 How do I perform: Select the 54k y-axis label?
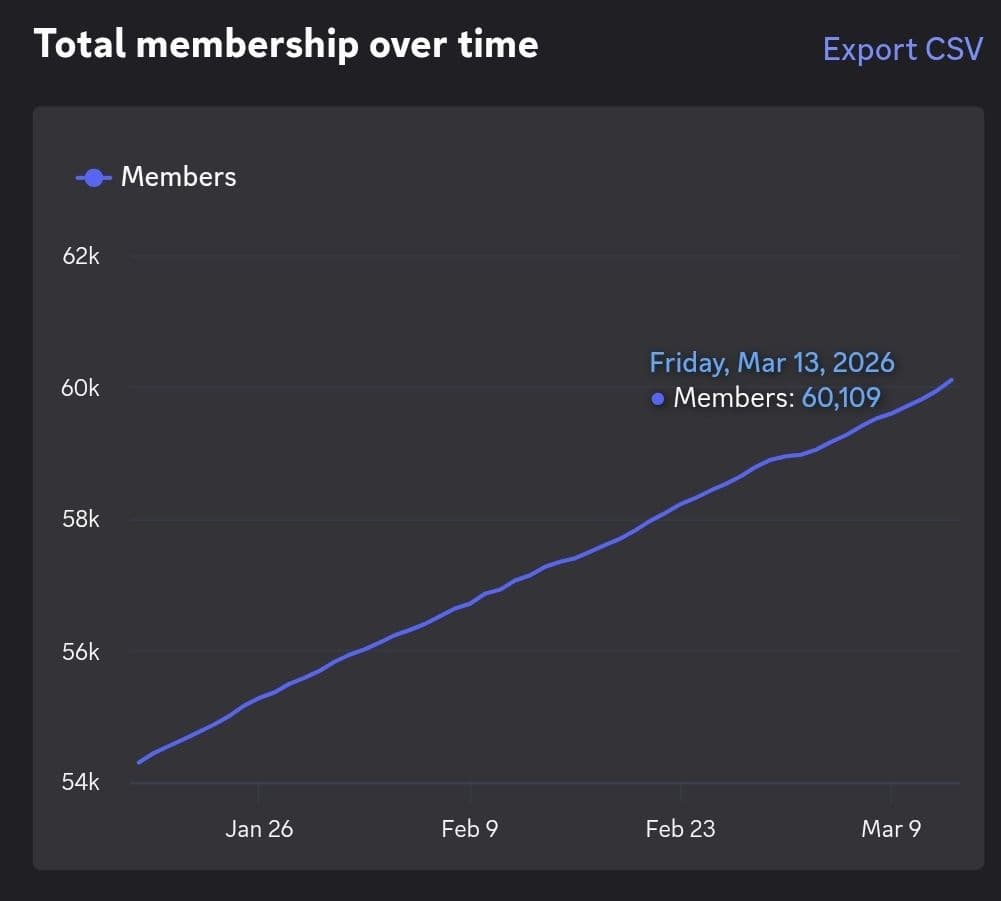pyautogui.click(x=81, y=782)
